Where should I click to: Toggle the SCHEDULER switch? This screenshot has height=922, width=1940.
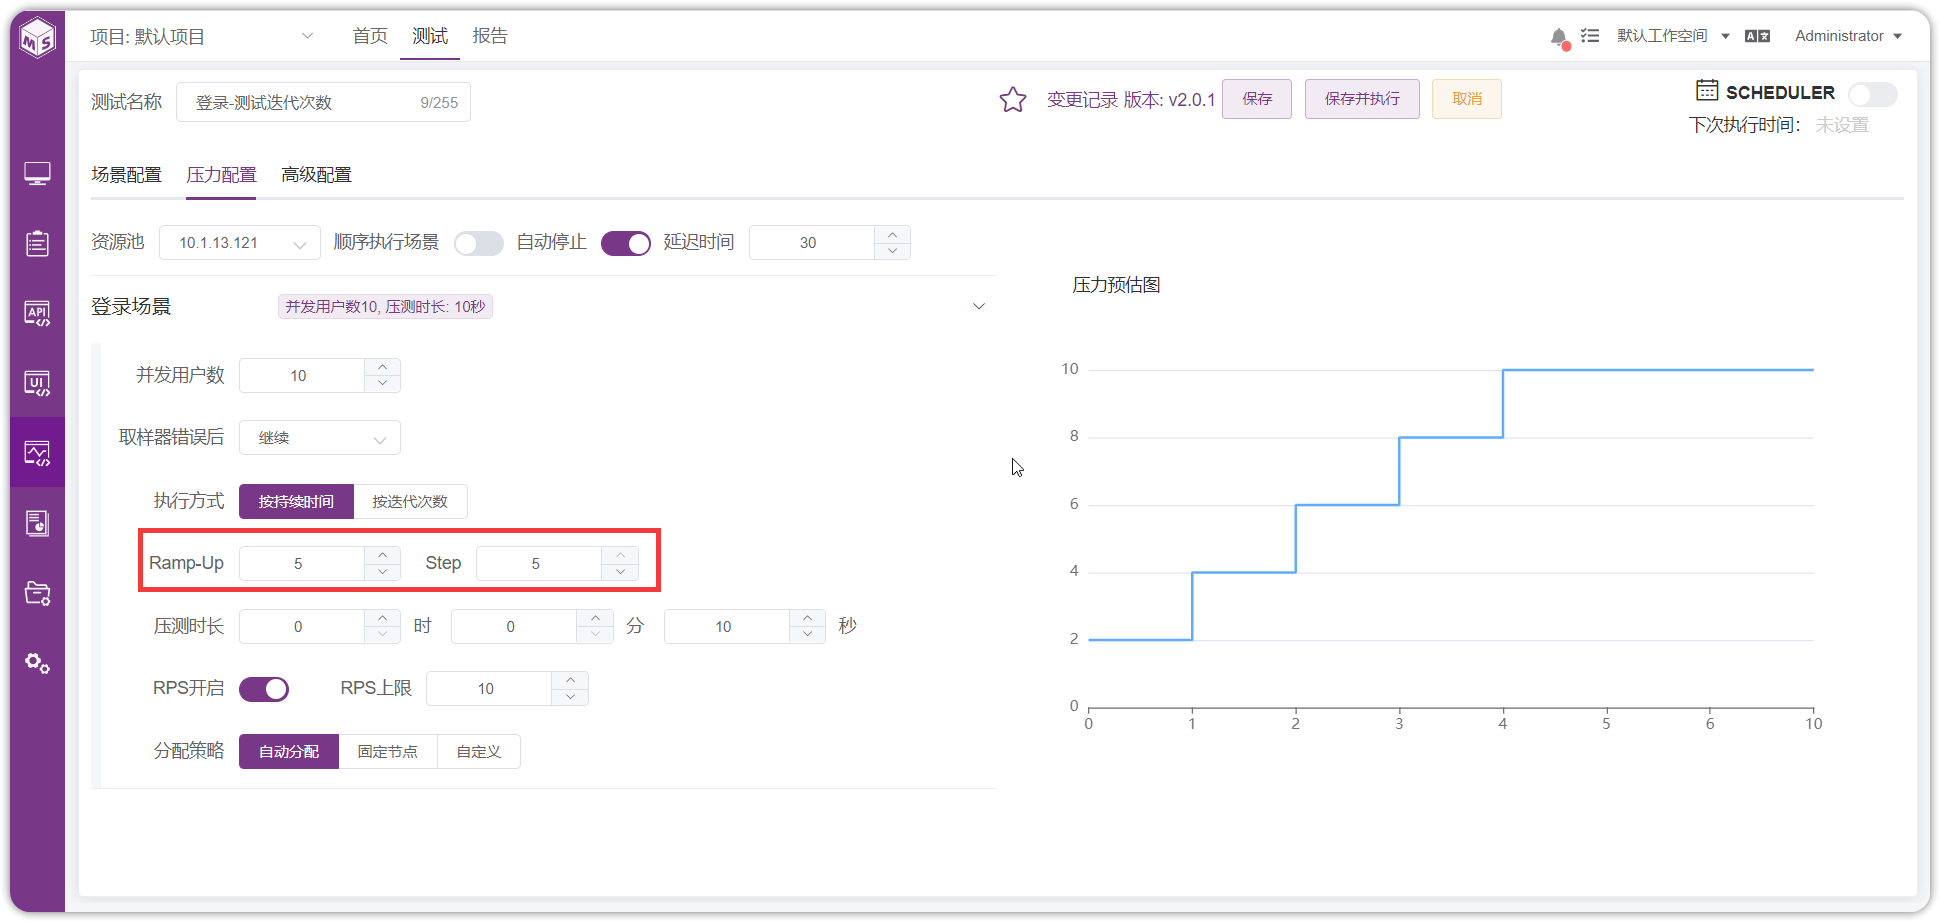click(x=1872, y=94)
